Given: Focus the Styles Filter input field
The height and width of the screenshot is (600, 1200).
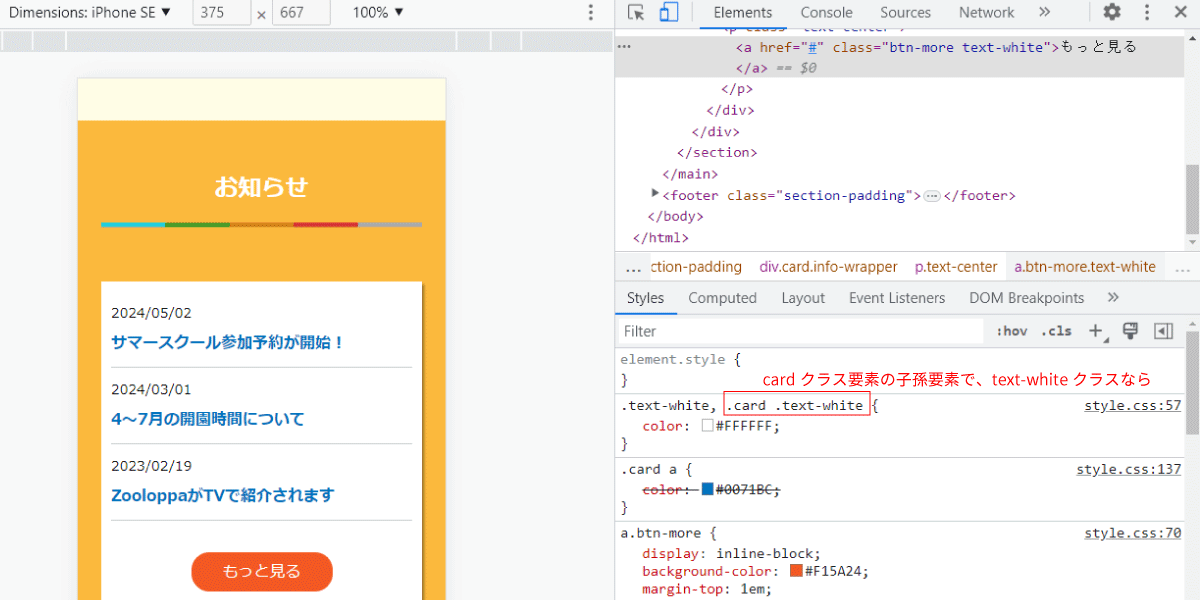Looking at the screenshot, I should click(800, 331).
